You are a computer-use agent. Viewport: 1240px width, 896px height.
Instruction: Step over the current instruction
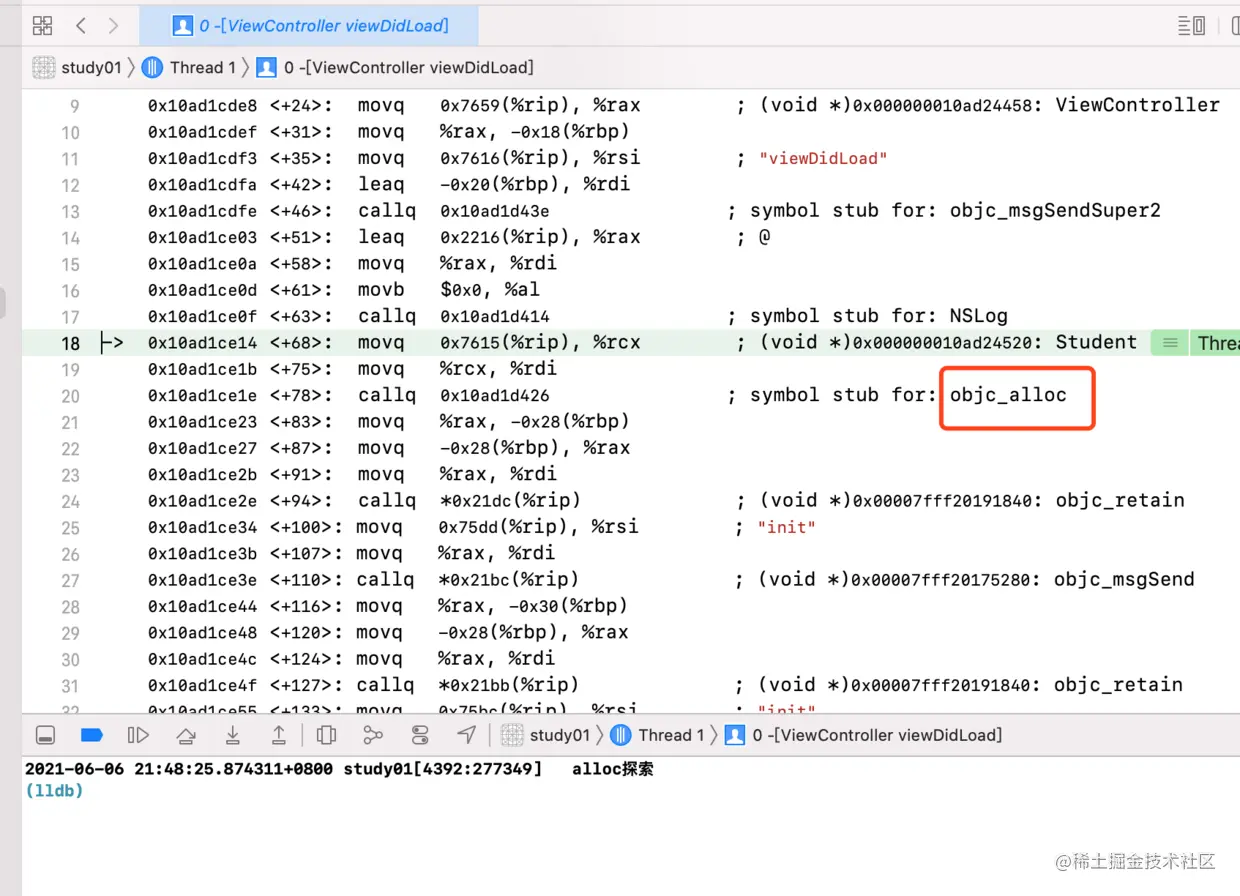[x=186, y=735]
